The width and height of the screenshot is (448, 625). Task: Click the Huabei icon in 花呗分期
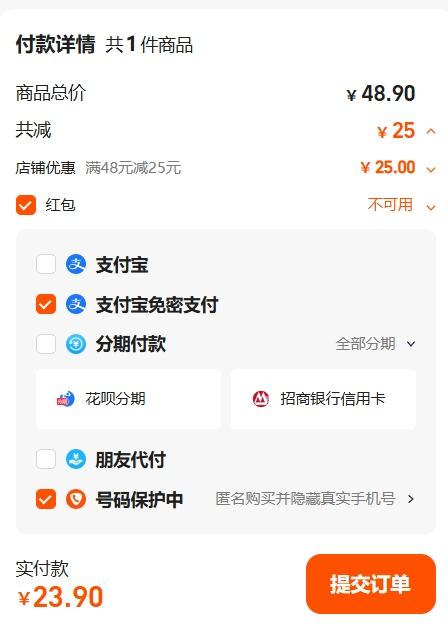pyautogui.click(x=65, y=399)
